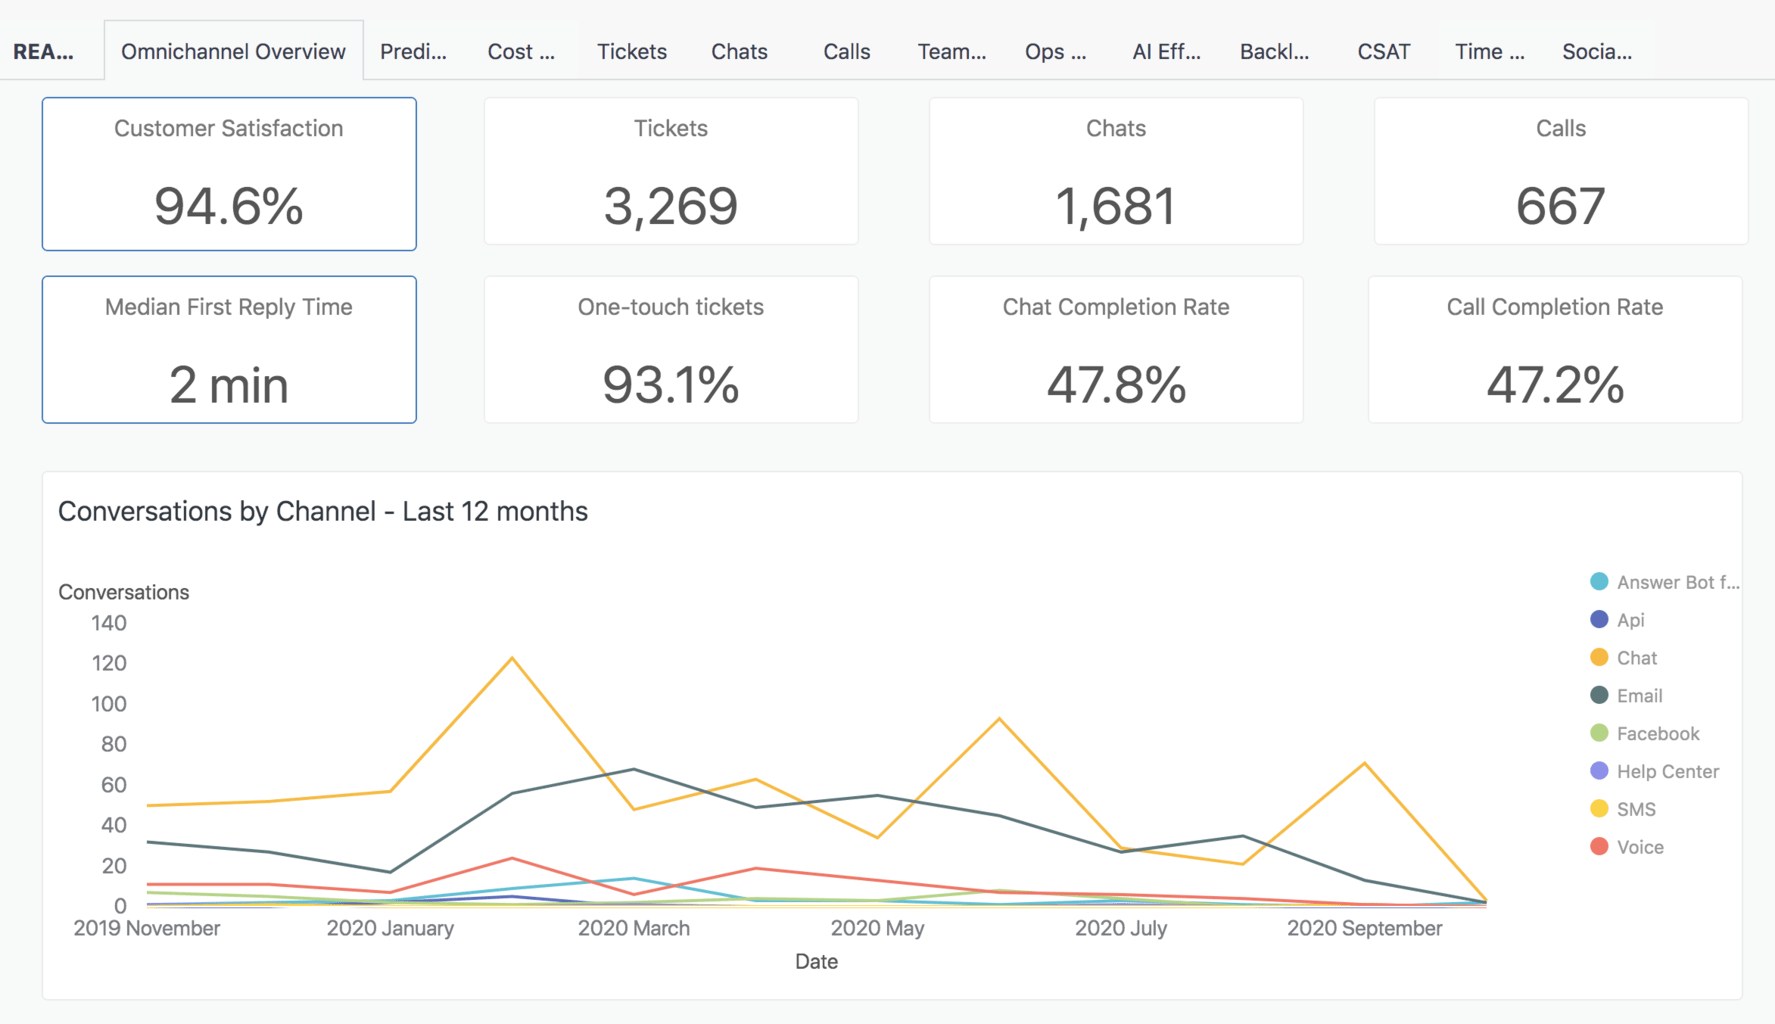Toggle the SMS legend color dot

click(1599, 809)
